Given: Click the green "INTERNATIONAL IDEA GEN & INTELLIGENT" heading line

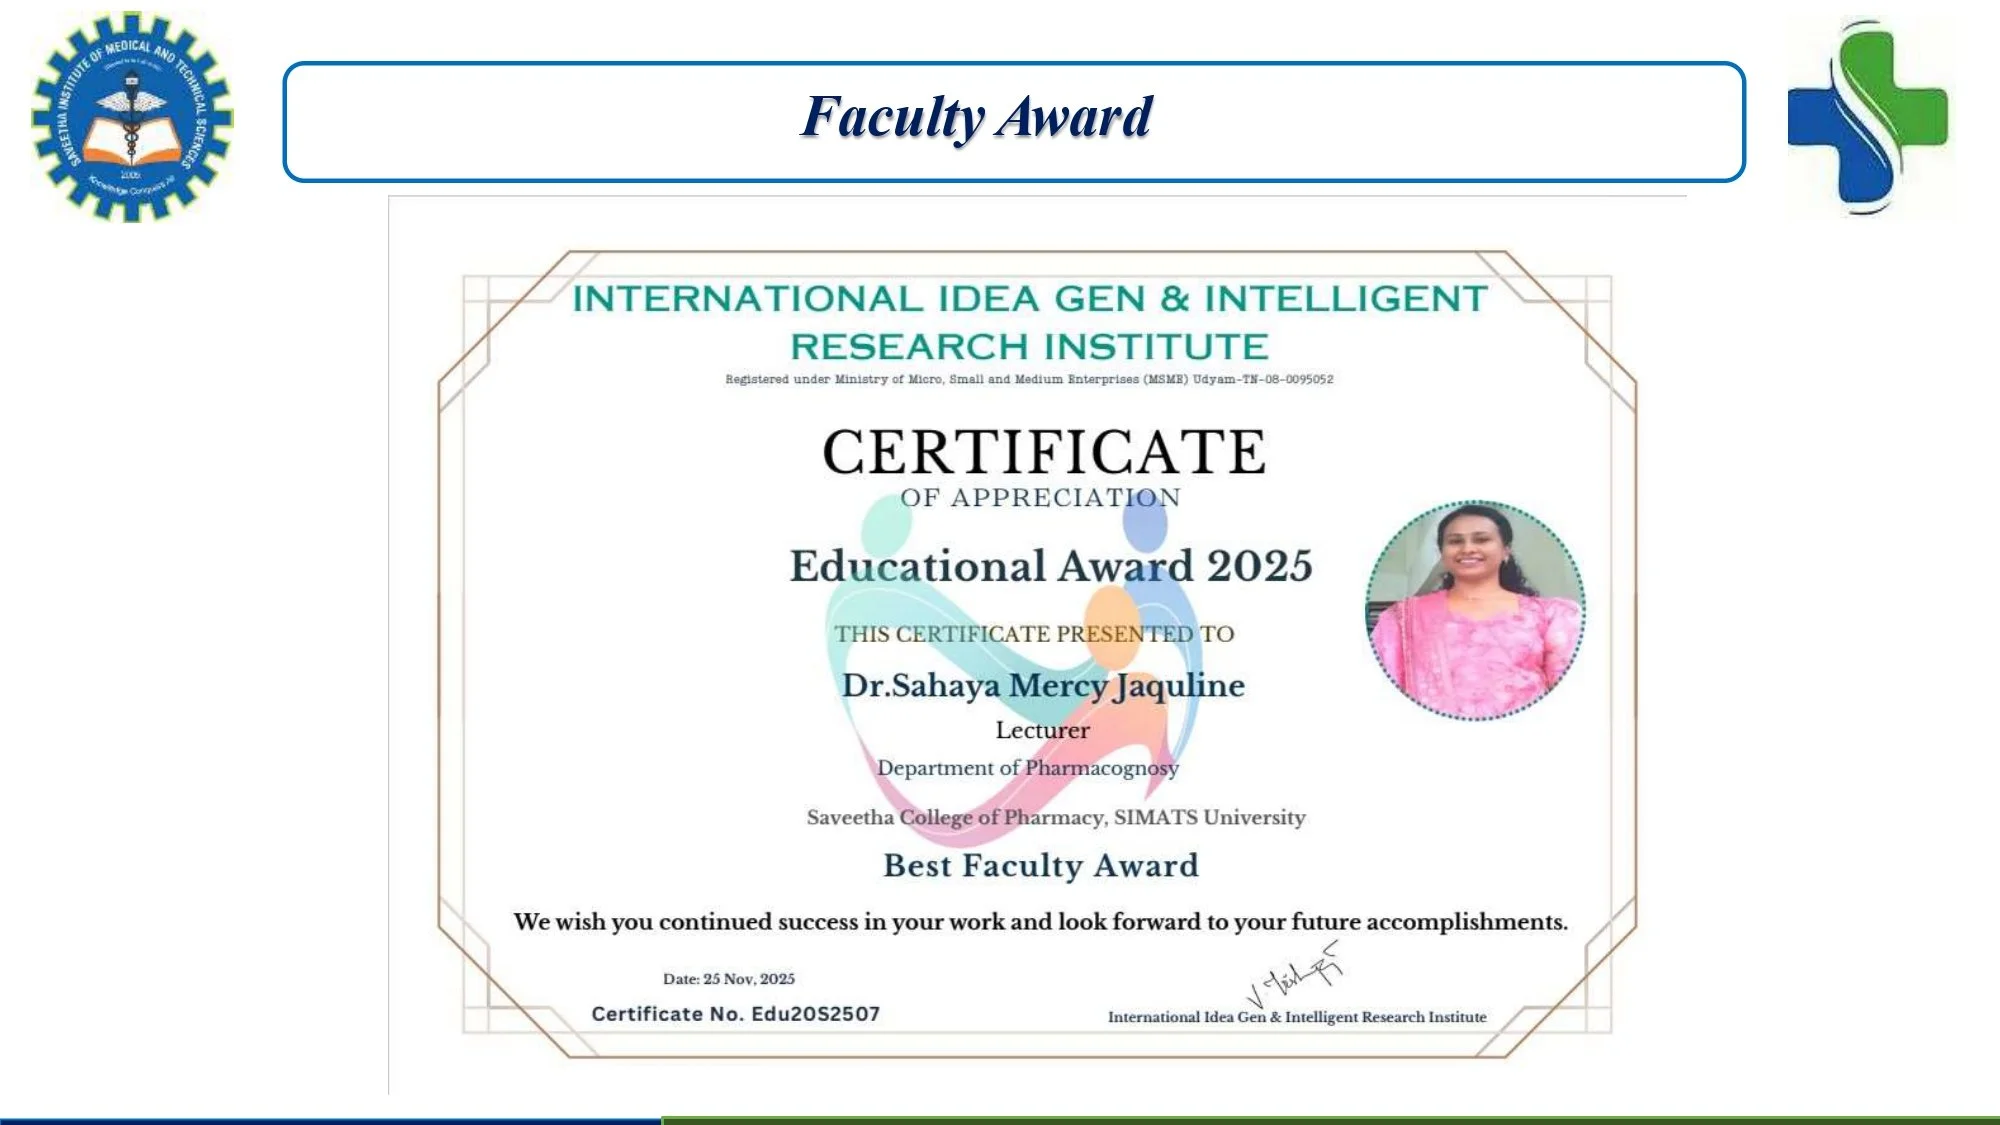Looking at the screenshot, I should [x=1030, y=298].
